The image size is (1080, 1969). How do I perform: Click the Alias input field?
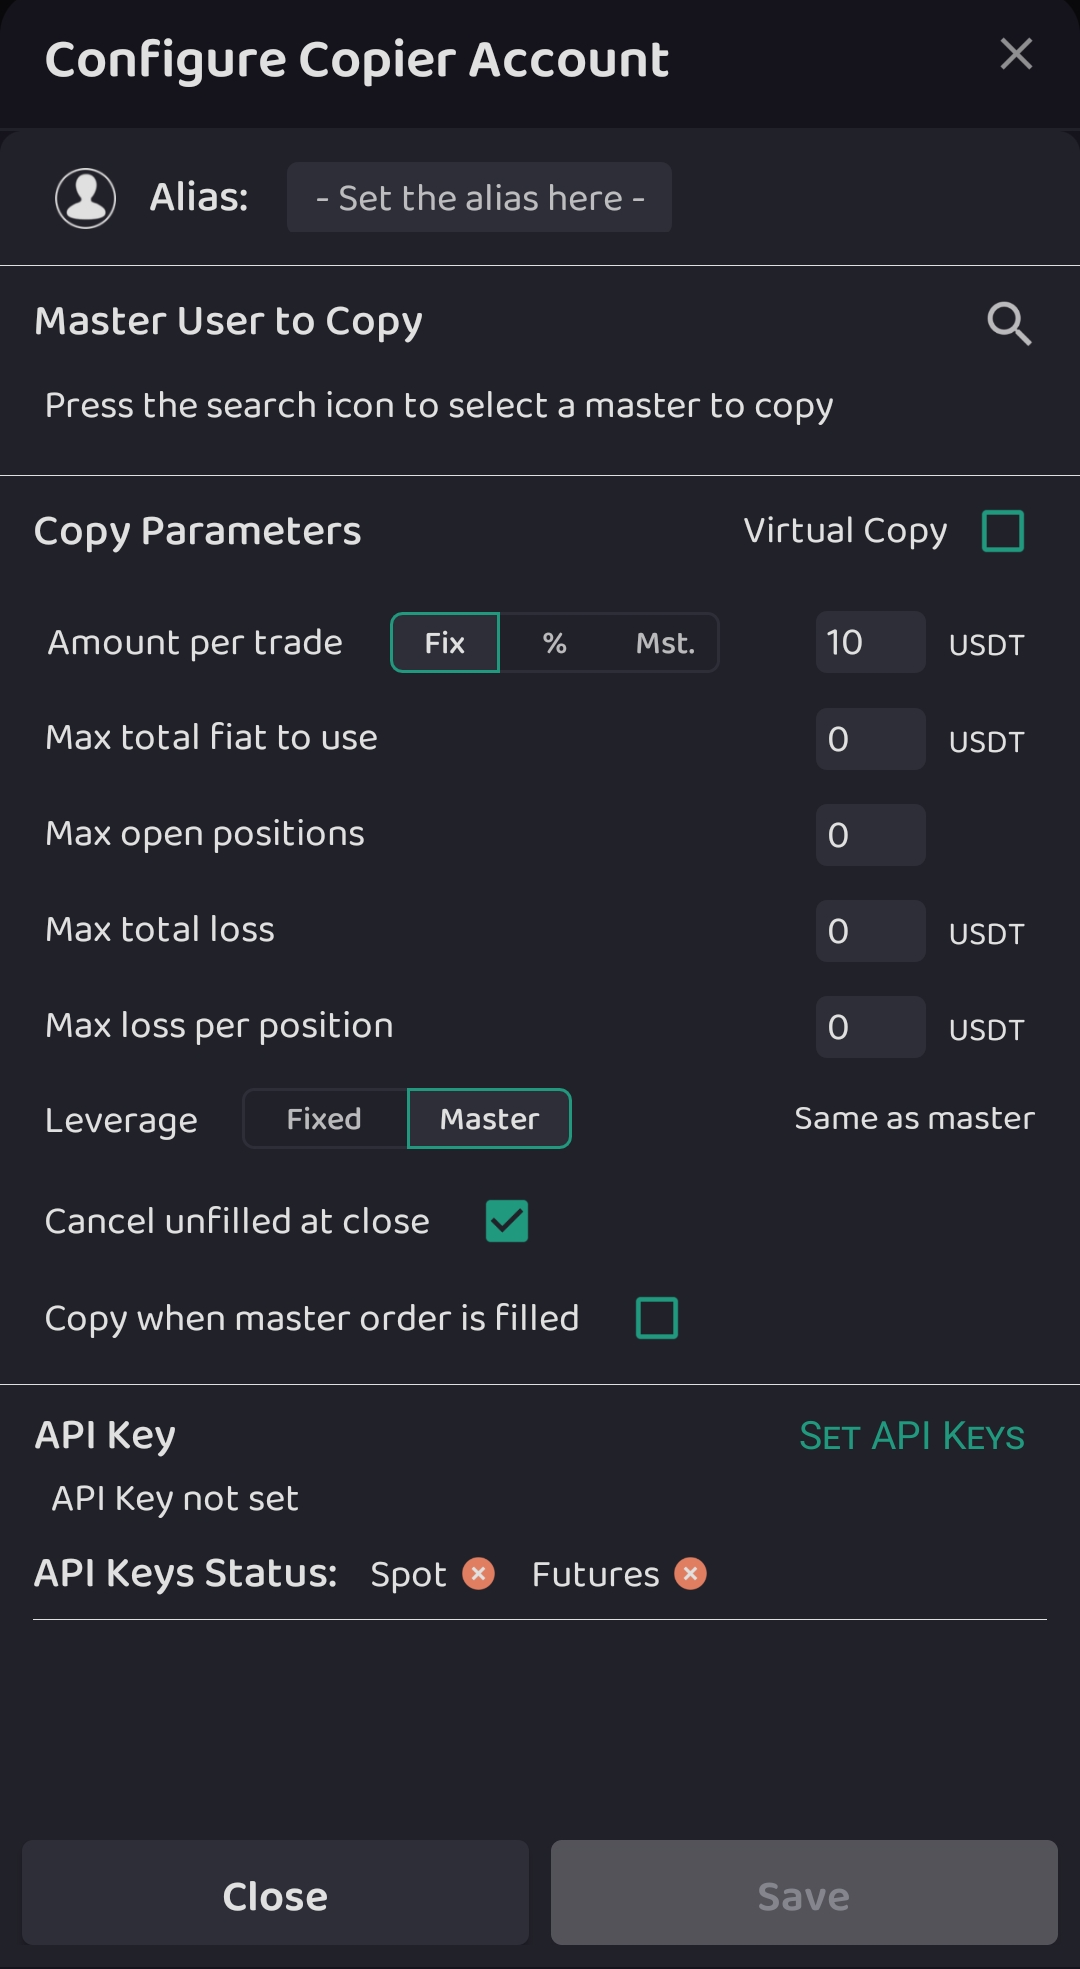pyautogui.click(x=479, y=197)
